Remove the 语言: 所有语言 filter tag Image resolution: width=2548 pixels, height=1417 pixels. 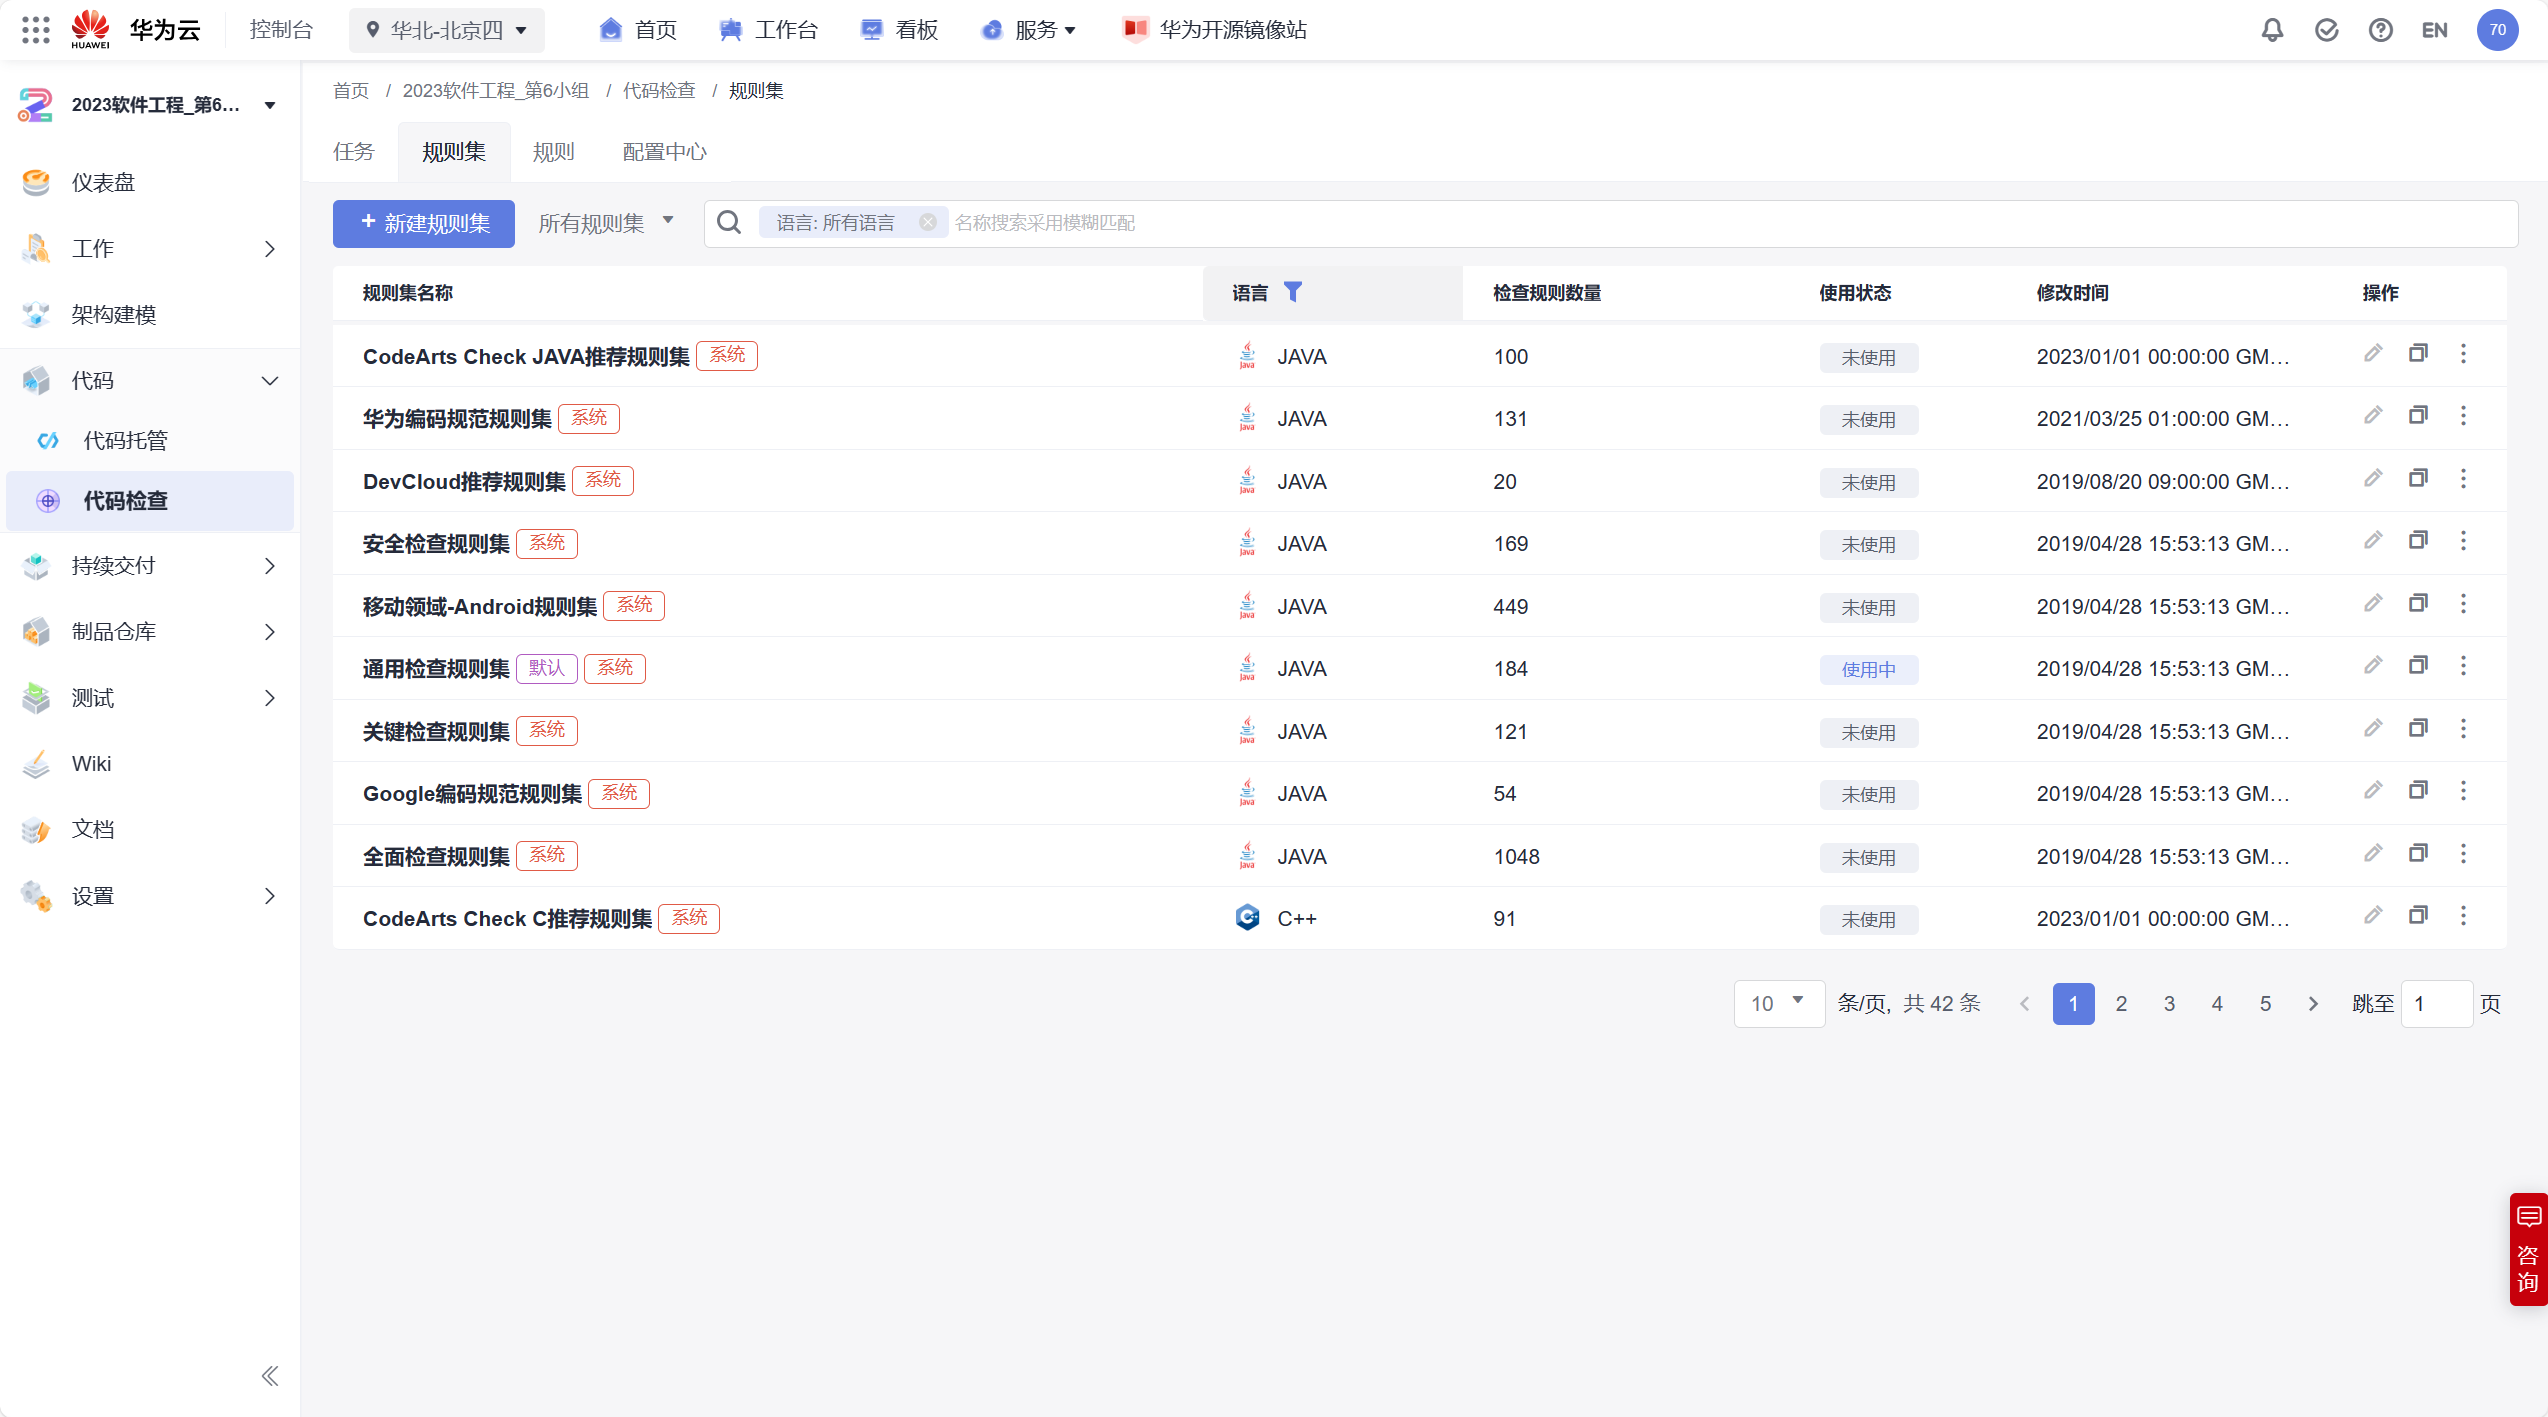tap(928, 223)
